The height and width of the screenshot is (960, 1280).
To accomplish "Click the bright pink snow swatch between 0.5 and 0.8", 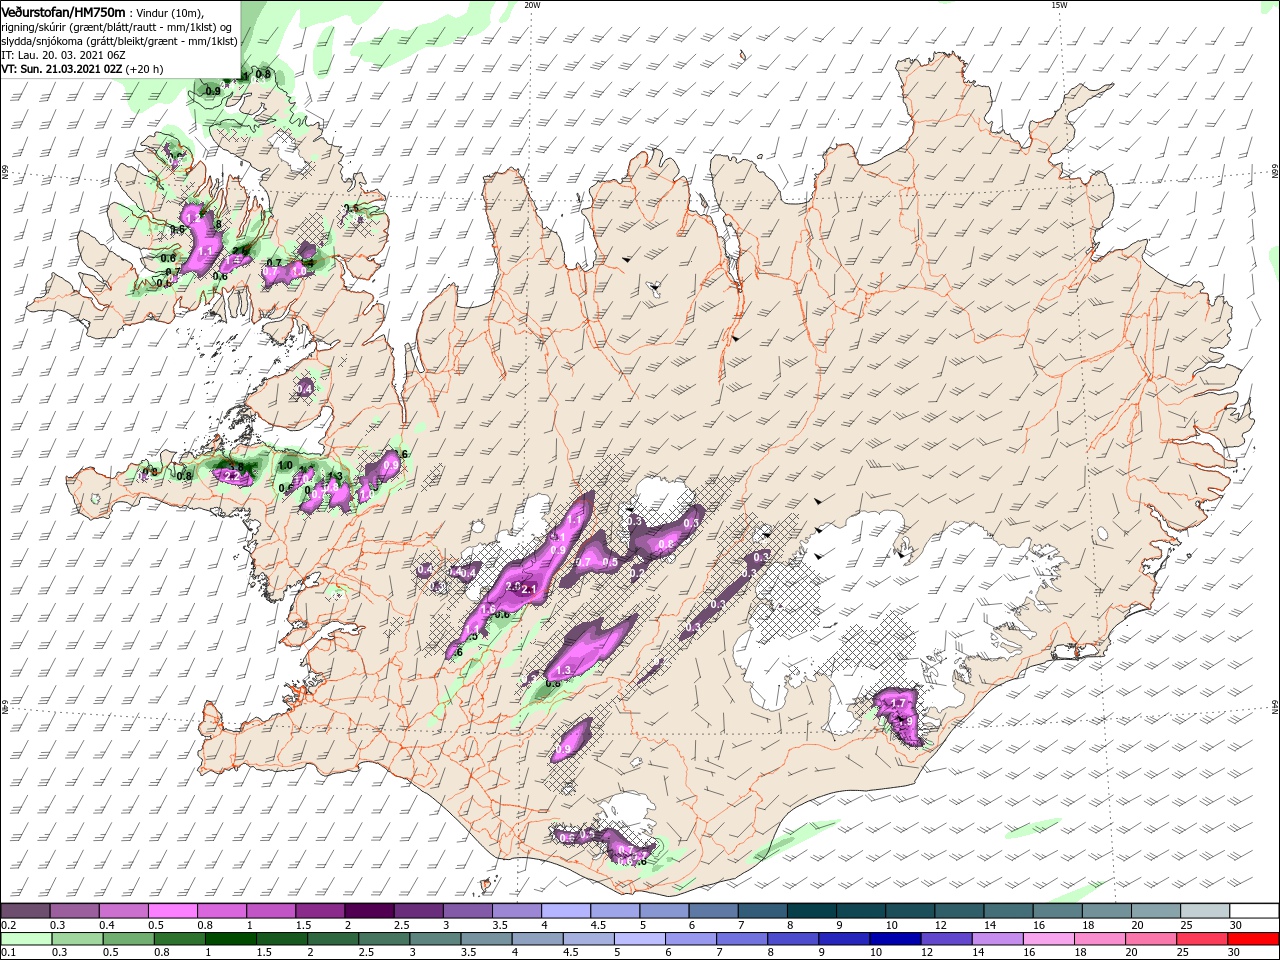I will [172, 911].
